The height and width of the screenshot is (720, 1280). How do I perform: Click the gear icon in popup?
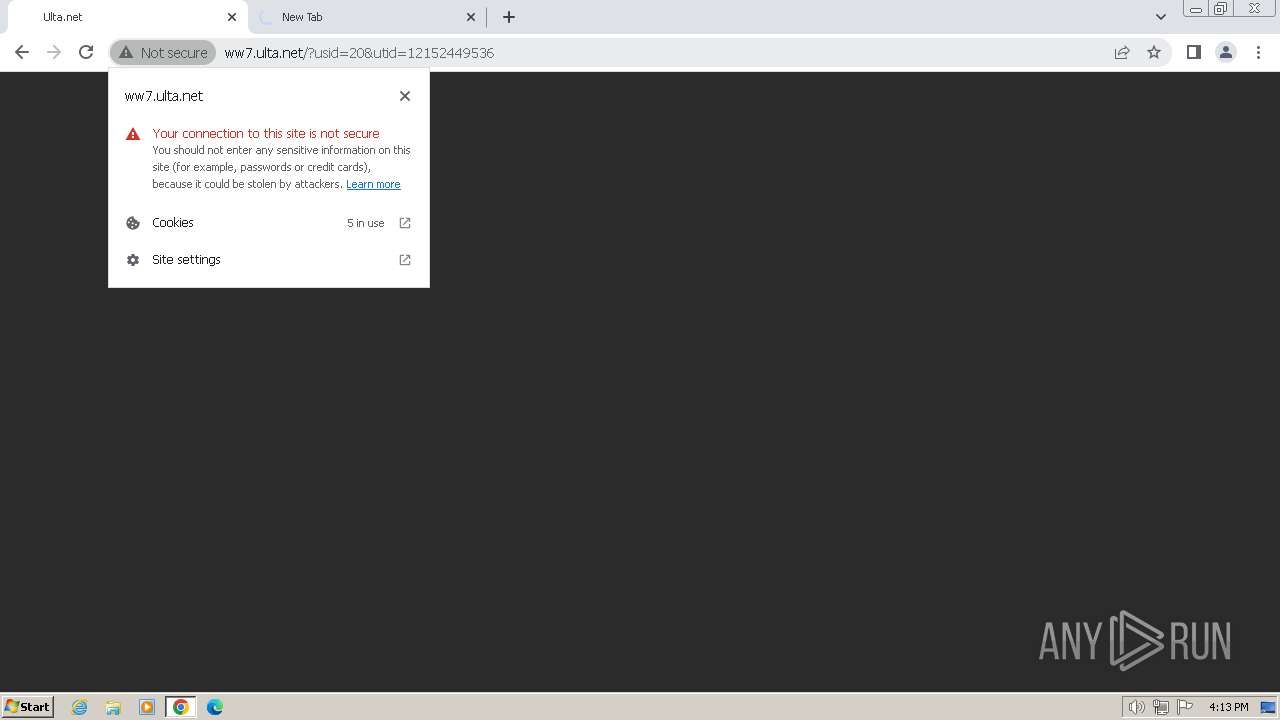tap(133, 260)
